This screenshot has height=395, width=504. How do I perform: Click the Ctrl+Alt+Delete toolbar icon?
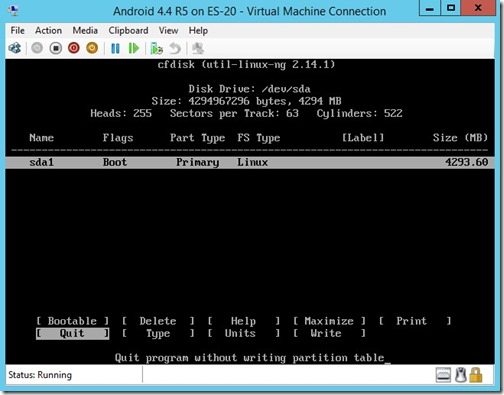[15, 48]
